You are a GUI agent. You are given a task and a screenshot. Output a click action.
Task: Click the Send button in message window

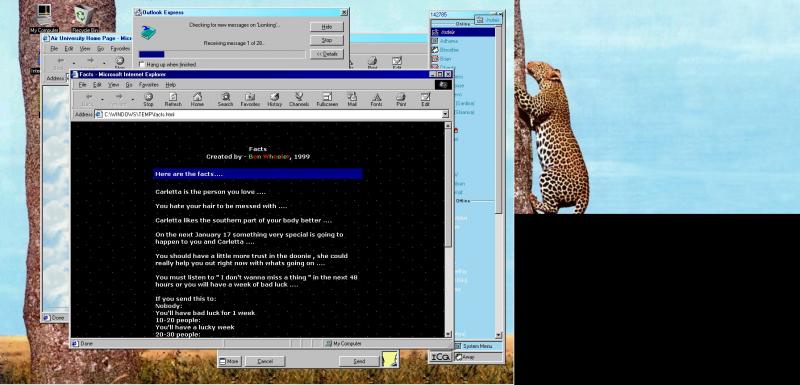(360, 361)
